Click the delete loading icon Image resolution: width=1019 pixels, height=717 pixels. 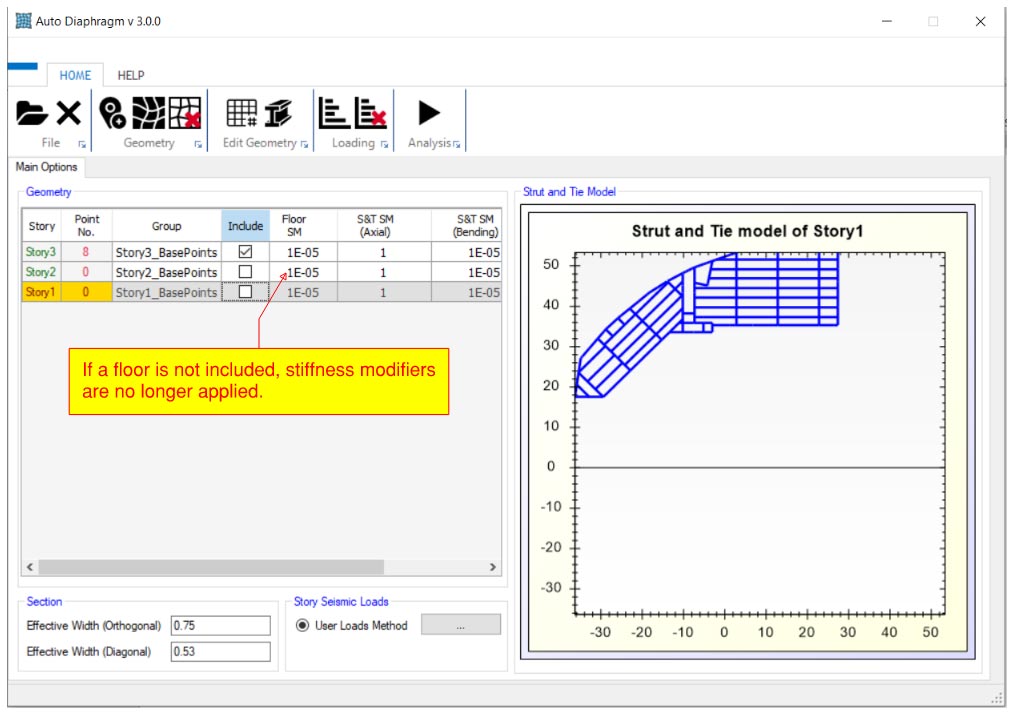coord(370,113)
